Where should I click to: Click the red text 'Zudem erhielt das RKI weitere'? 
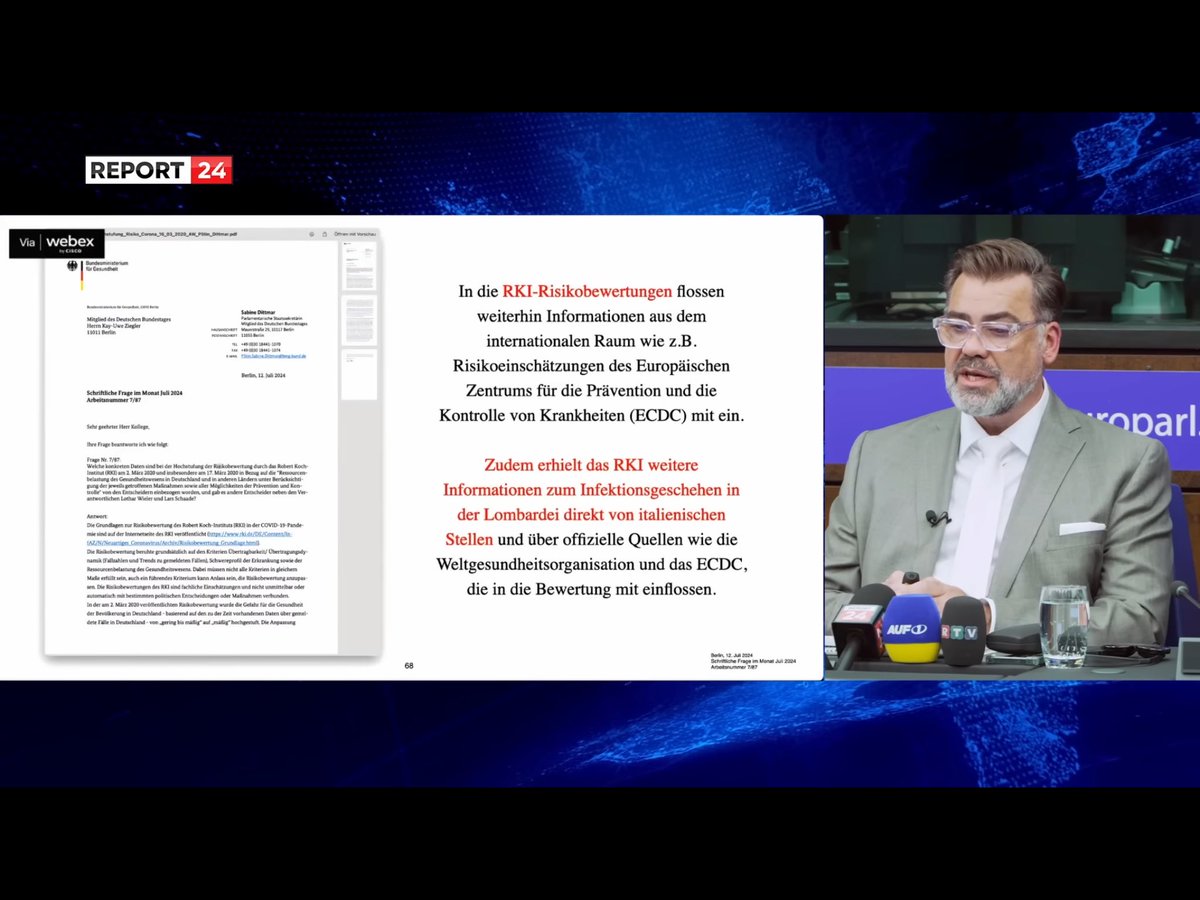click(x=591, y=465)
